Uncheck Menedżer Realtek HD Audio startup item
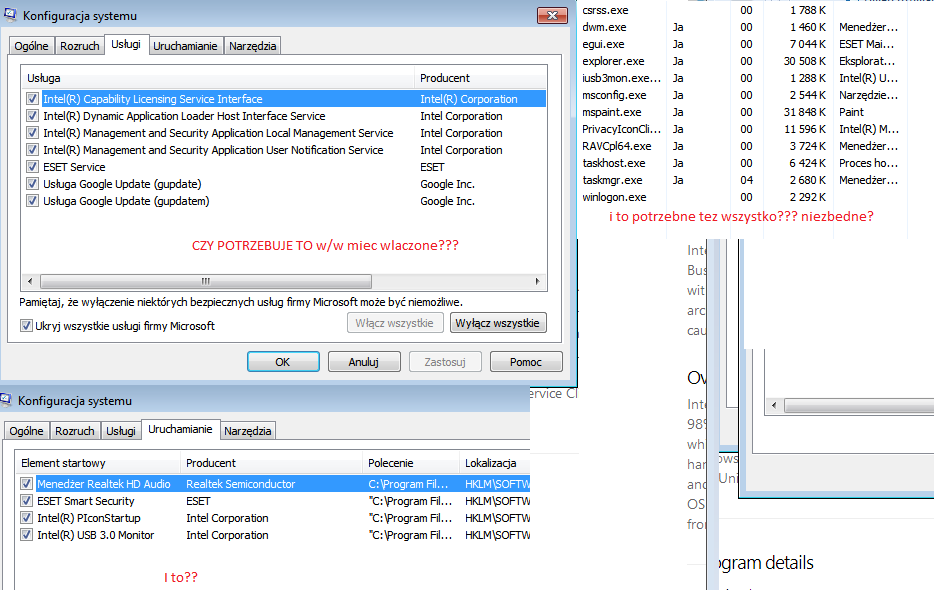The height and width of the screenshot is (614, 934). coord(26,484)
